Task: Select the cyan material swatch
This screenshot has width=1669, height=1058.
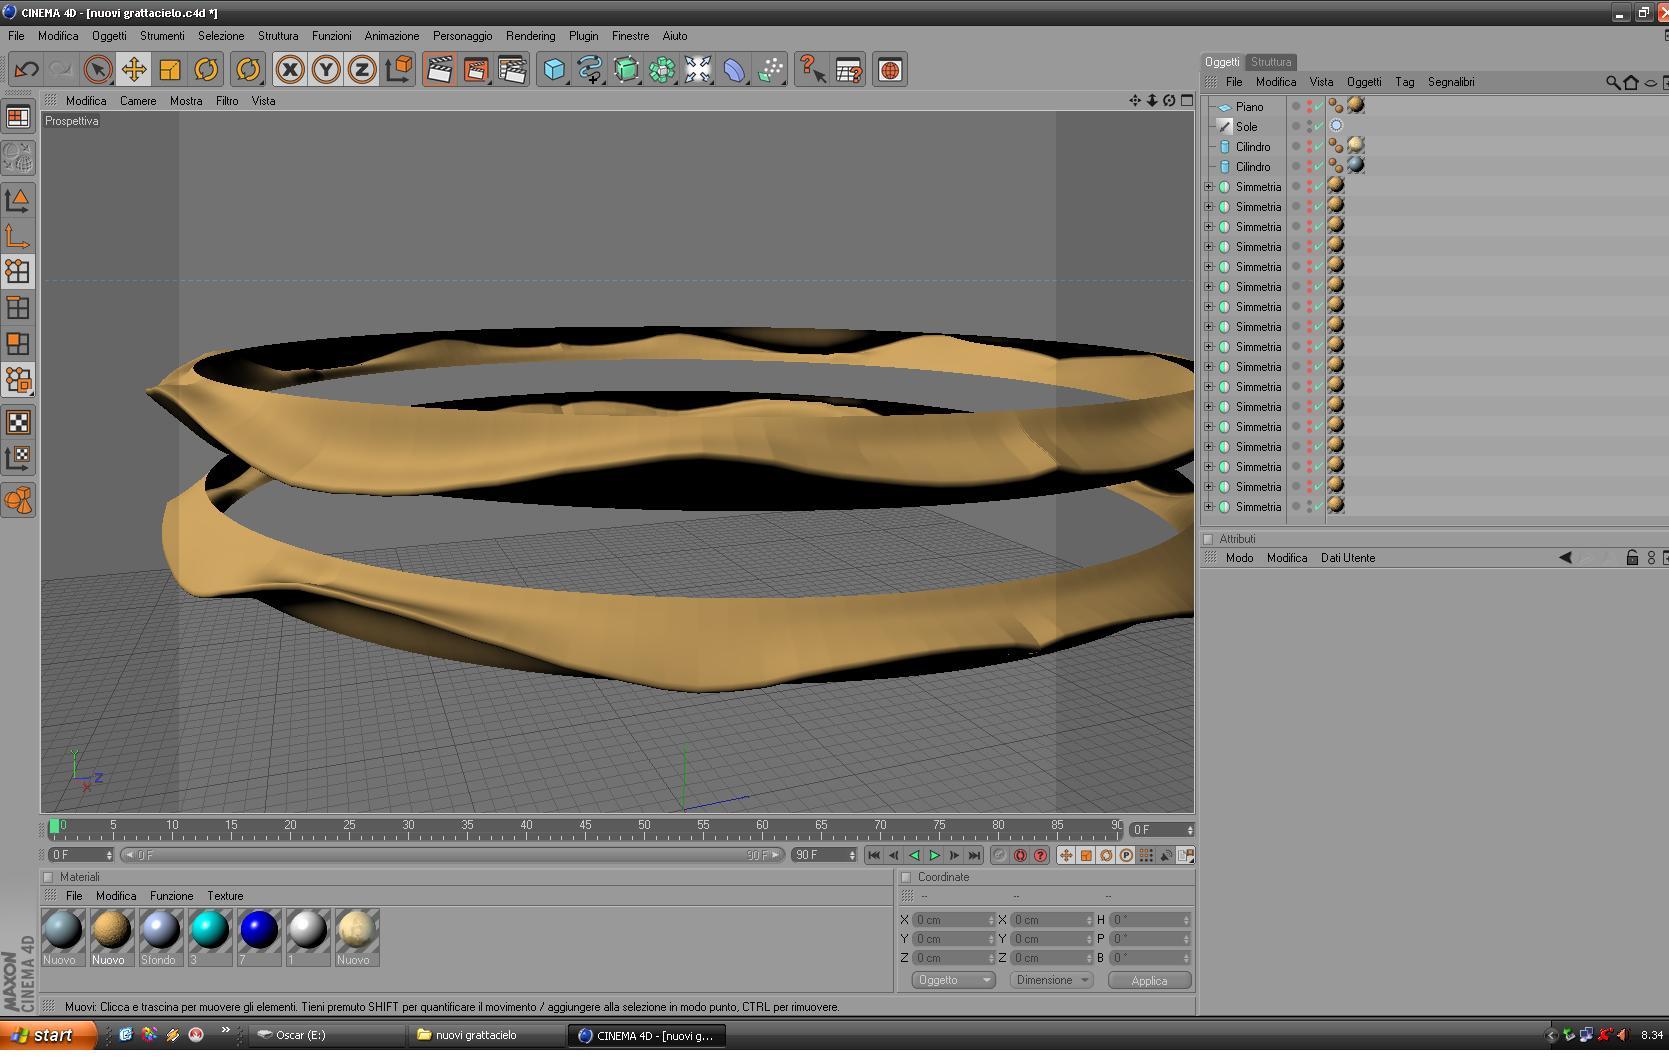Action: click(x=209, y=930)
